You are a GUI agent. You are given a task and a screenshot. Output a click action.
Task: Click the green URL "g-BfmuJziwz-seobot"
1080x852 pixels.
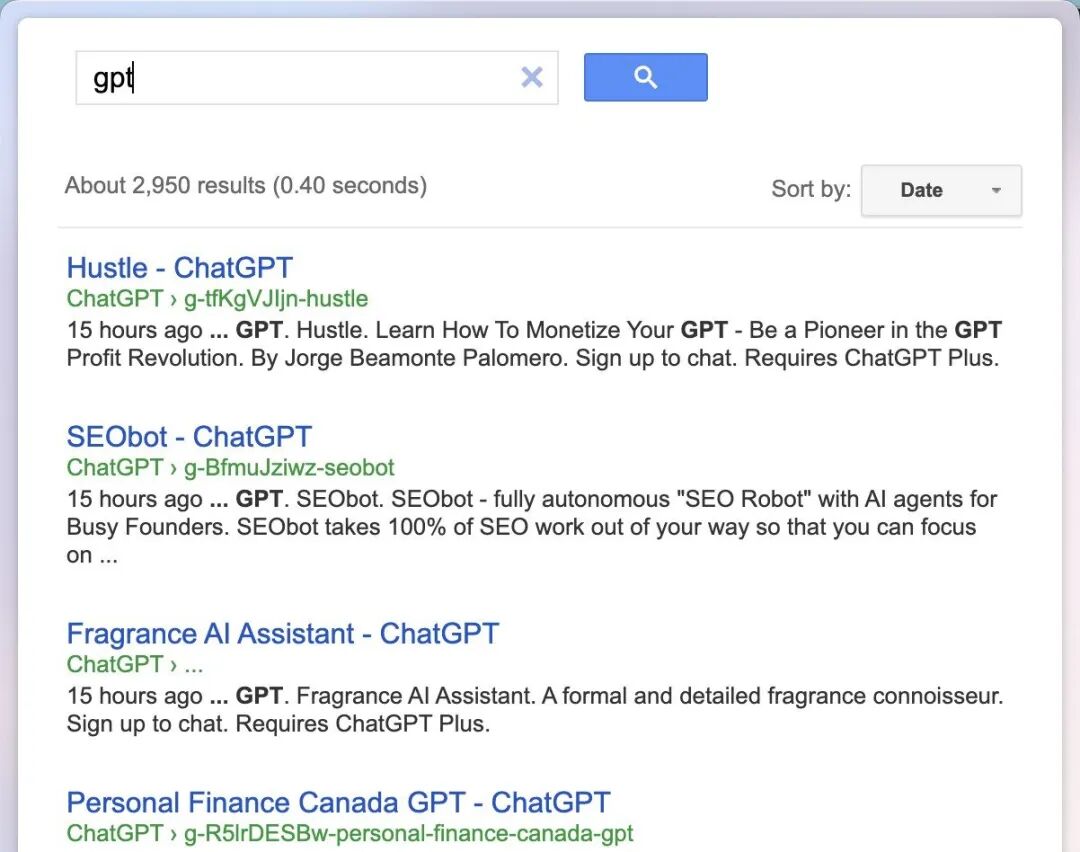coord(289,468)
